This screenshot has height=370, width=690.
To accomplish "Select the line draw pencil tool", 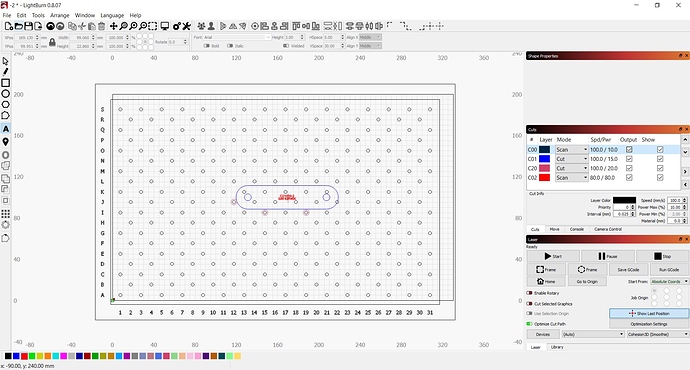I will point(5,72).
